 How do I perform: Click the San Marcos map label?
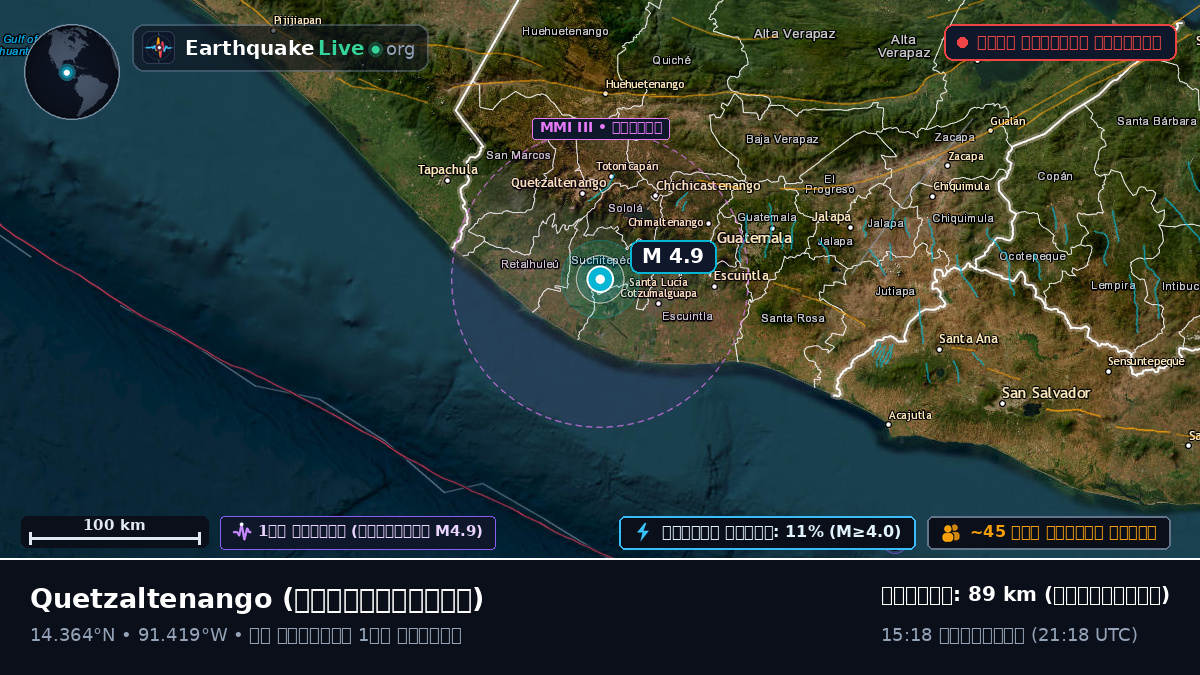[518, 155]
